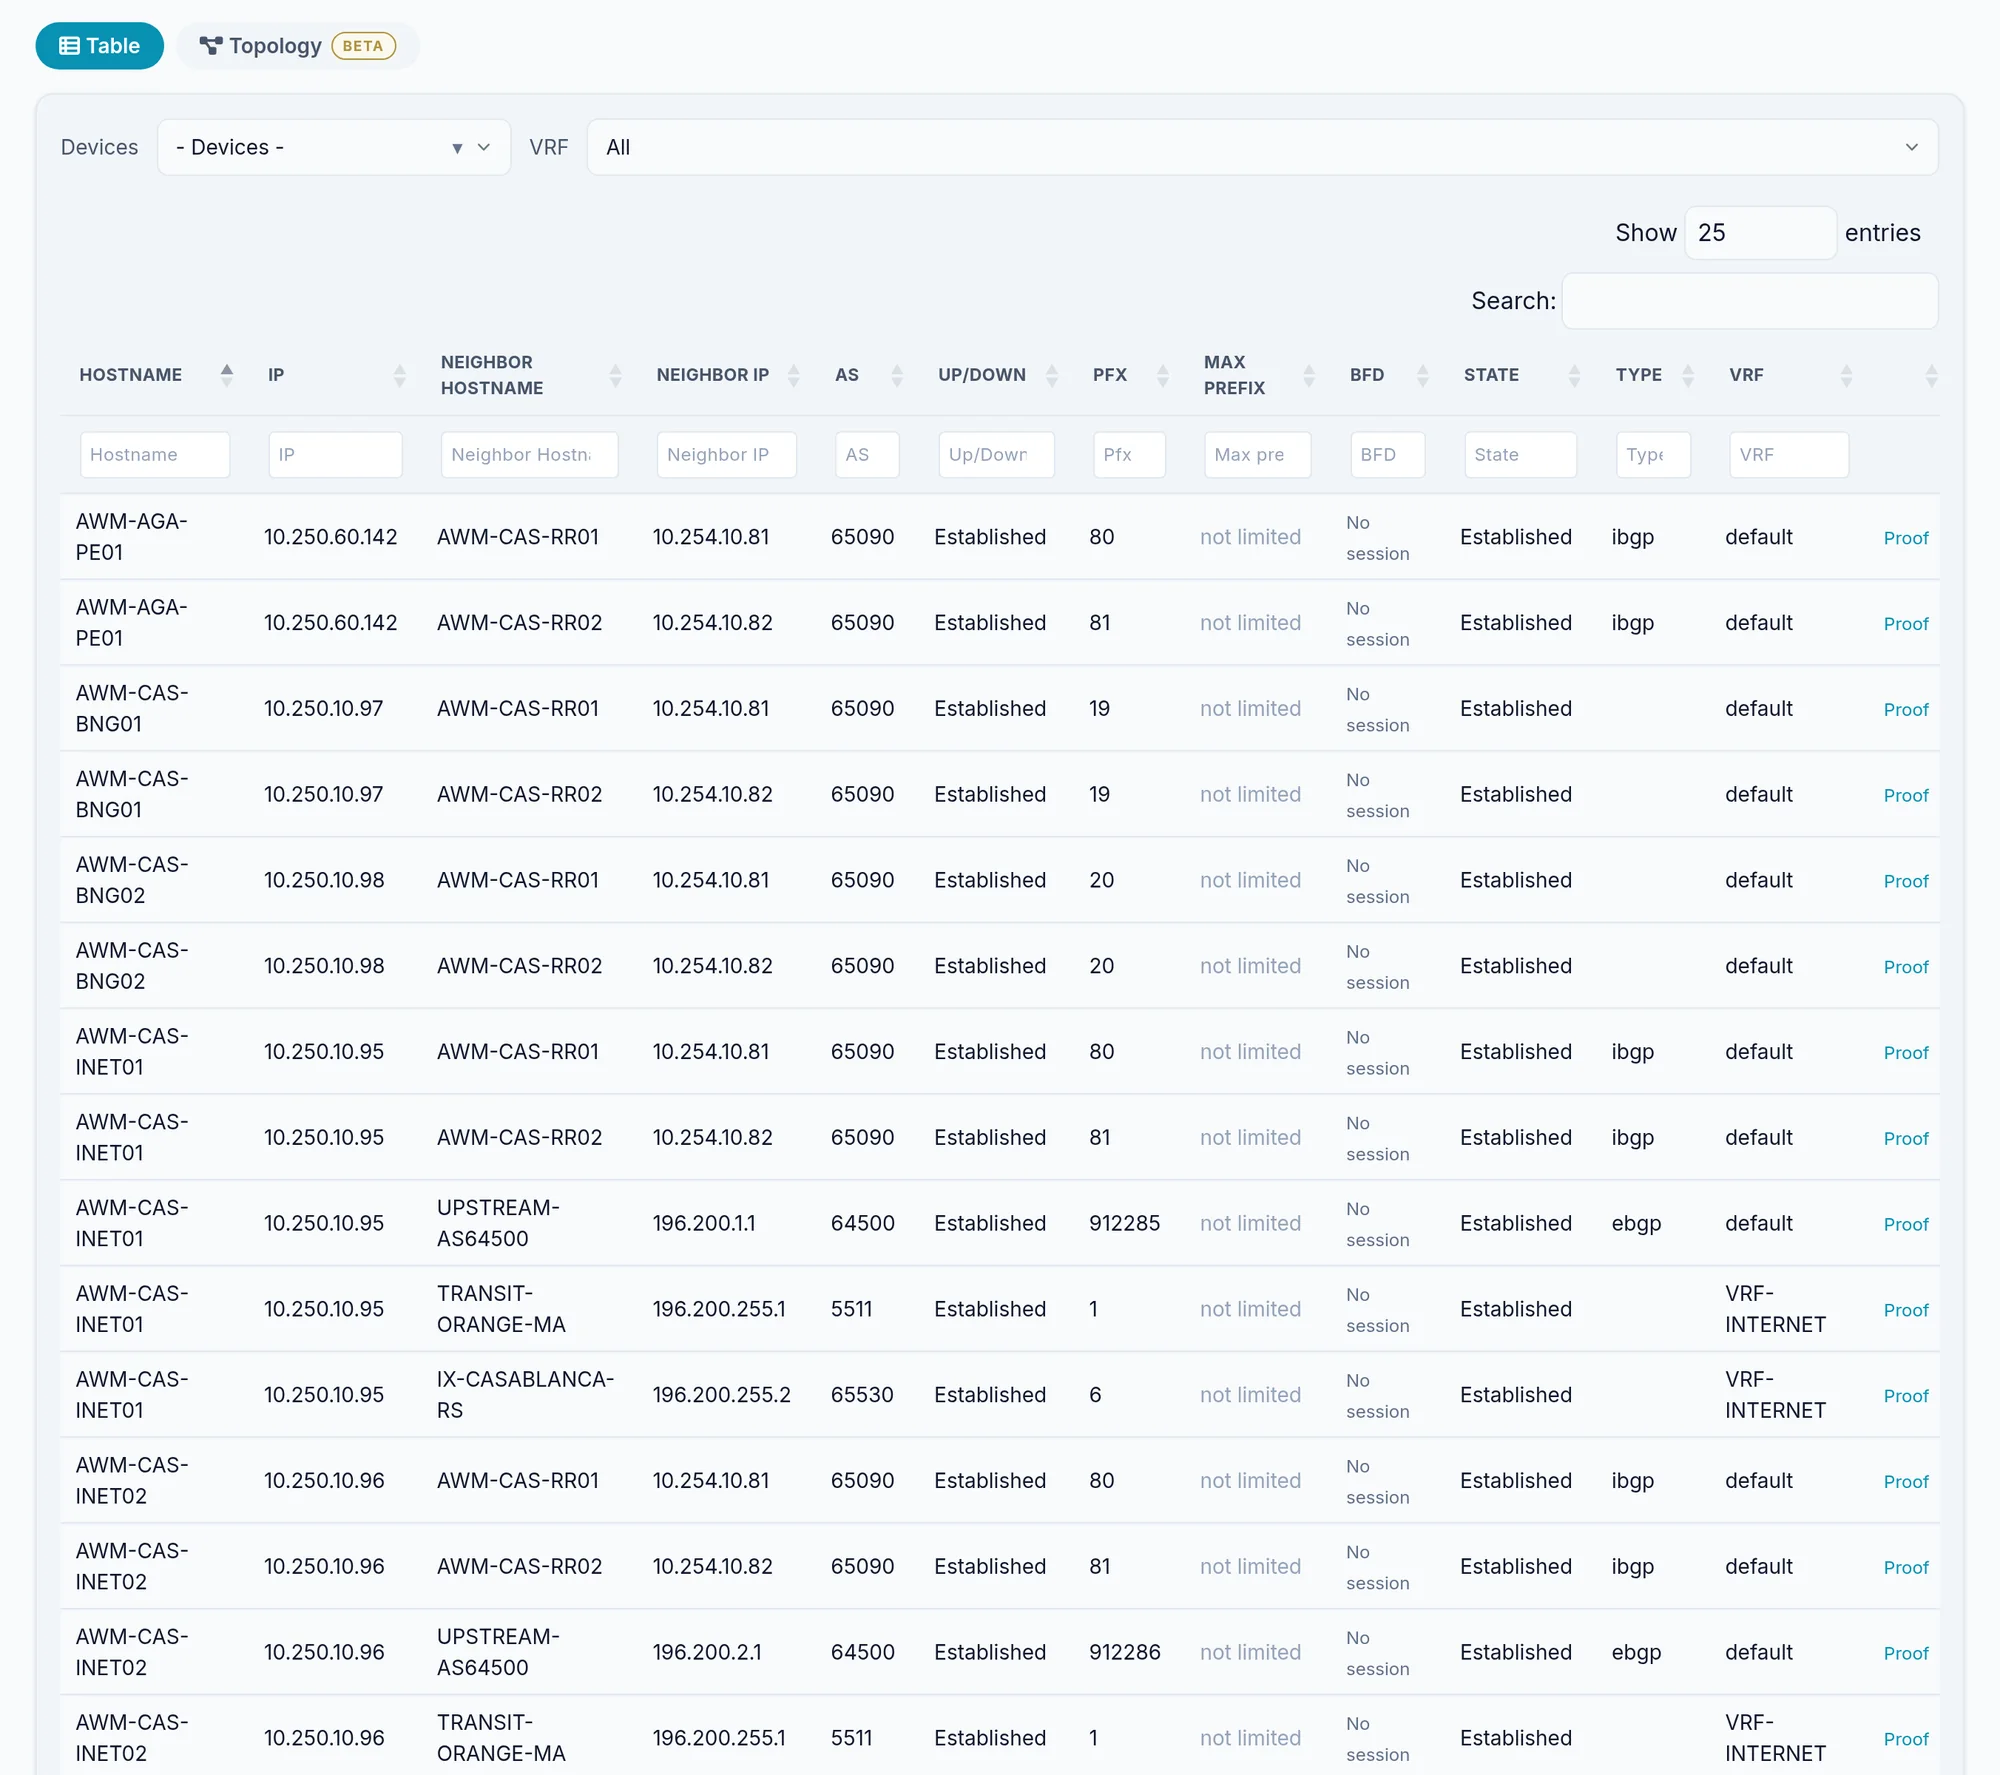Switch to the Topology beta tab
Screen dimensions: 2000x1775
click(x=298, y=46)
